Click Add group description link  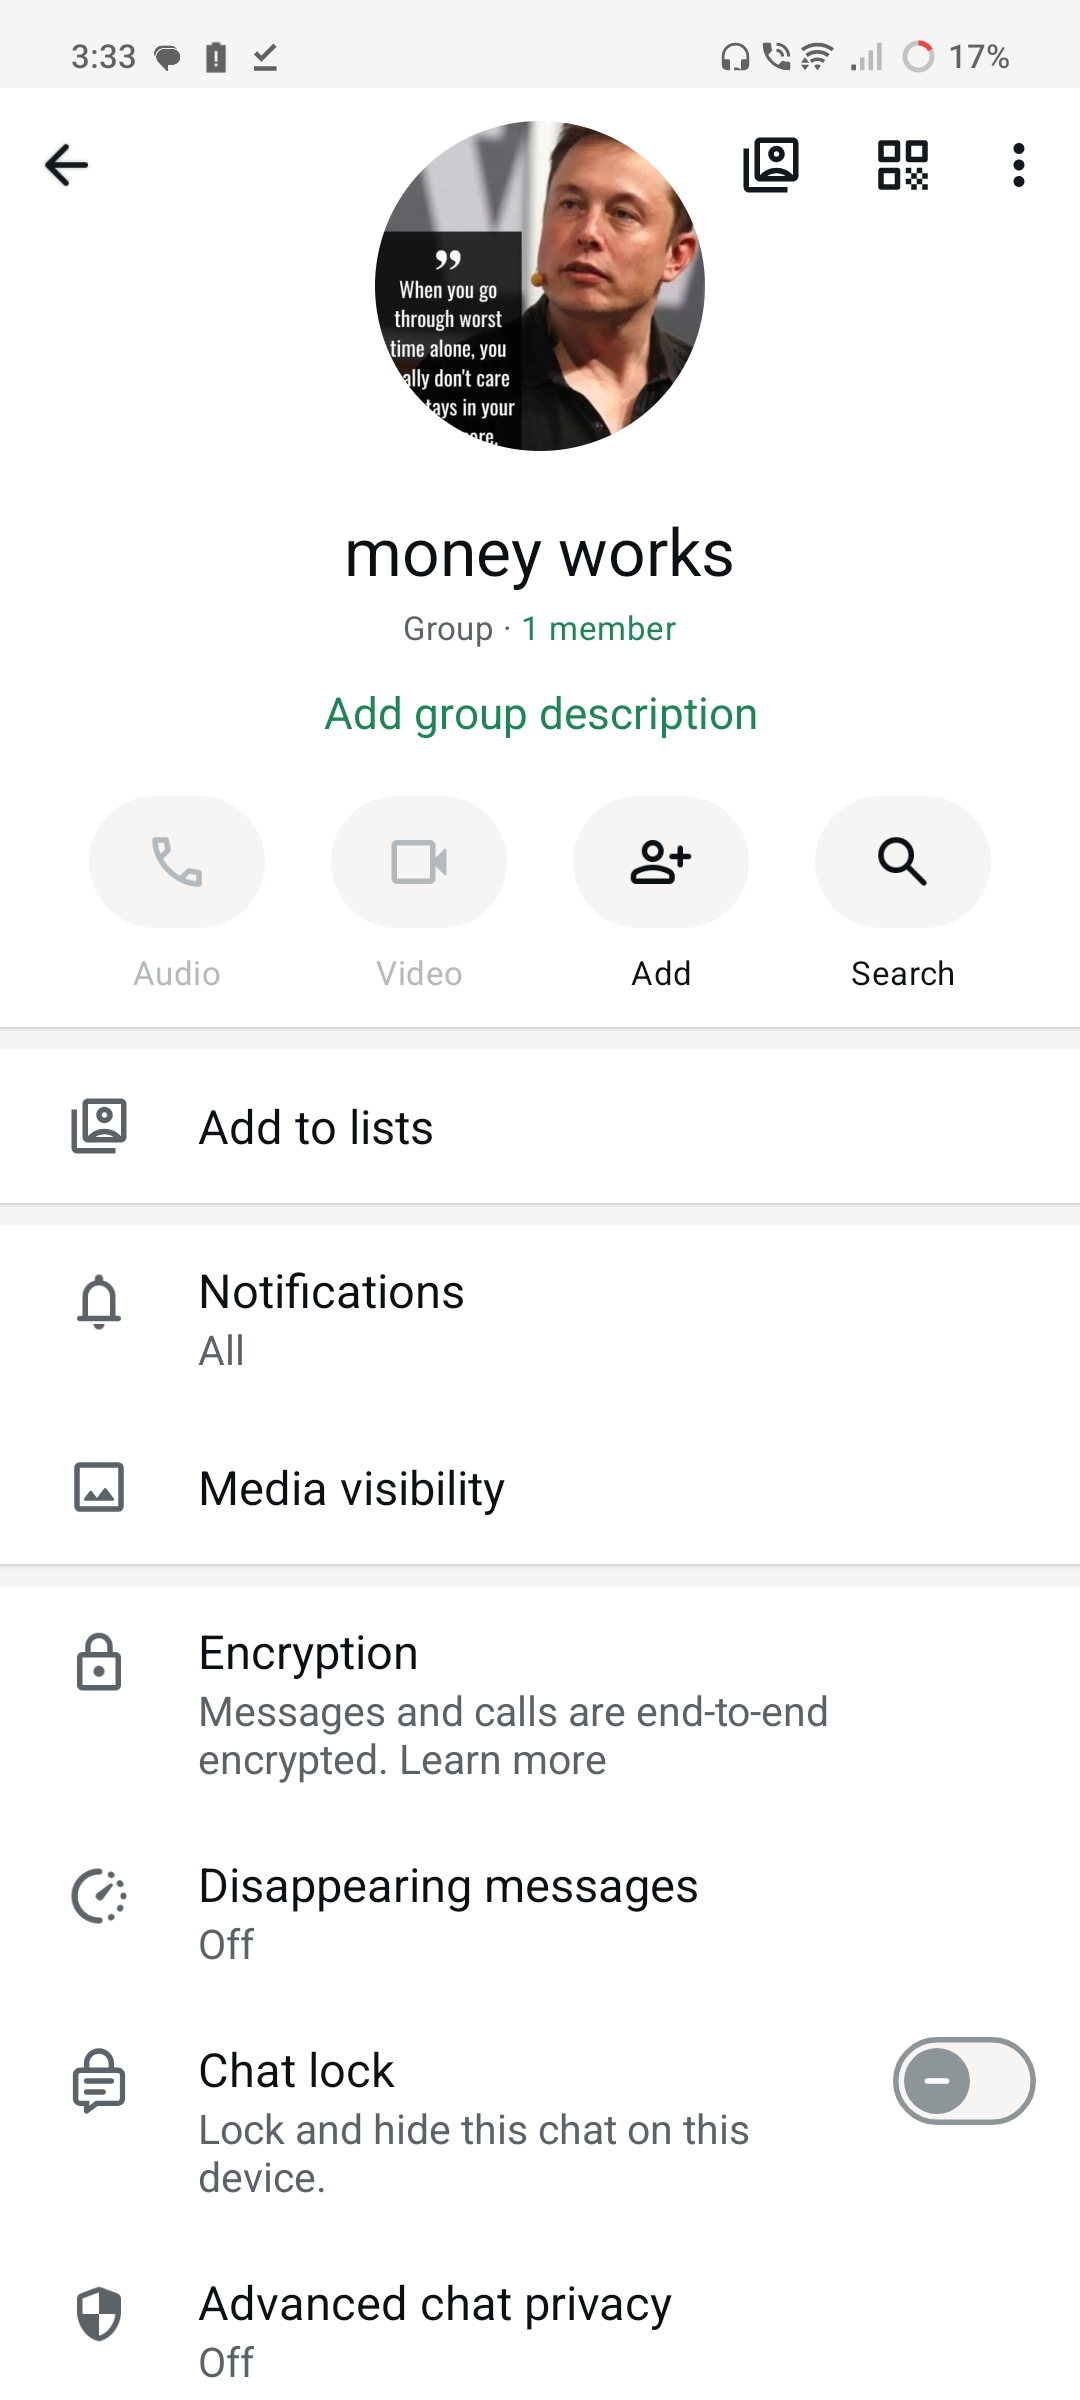point(541,714)
